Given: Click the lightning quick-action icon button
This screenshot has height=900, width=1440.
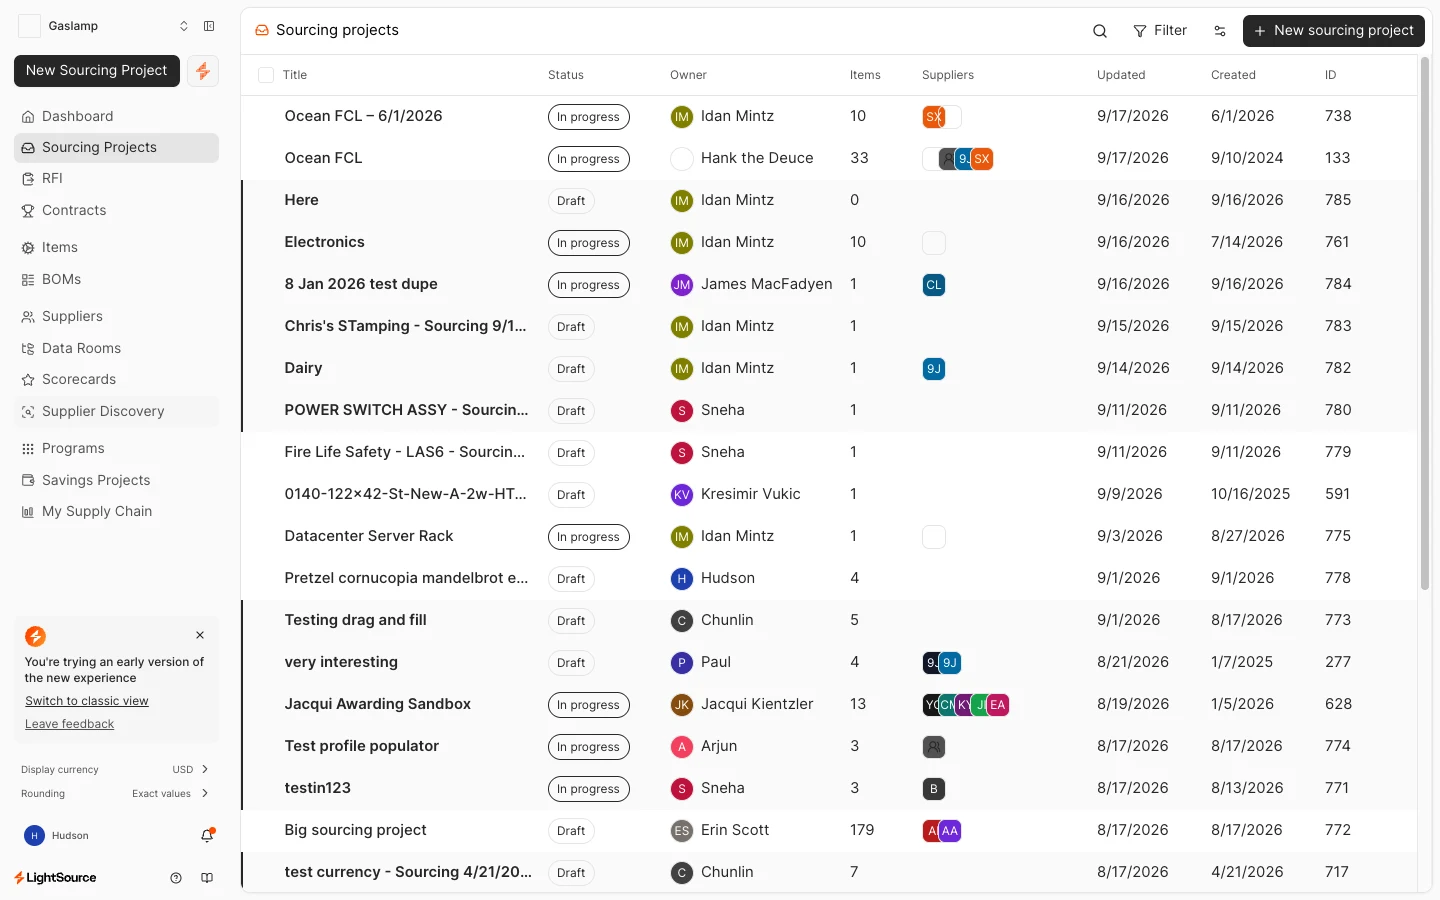Looking at the screenshot, I should pyautogui.click(x=203, y=71).
